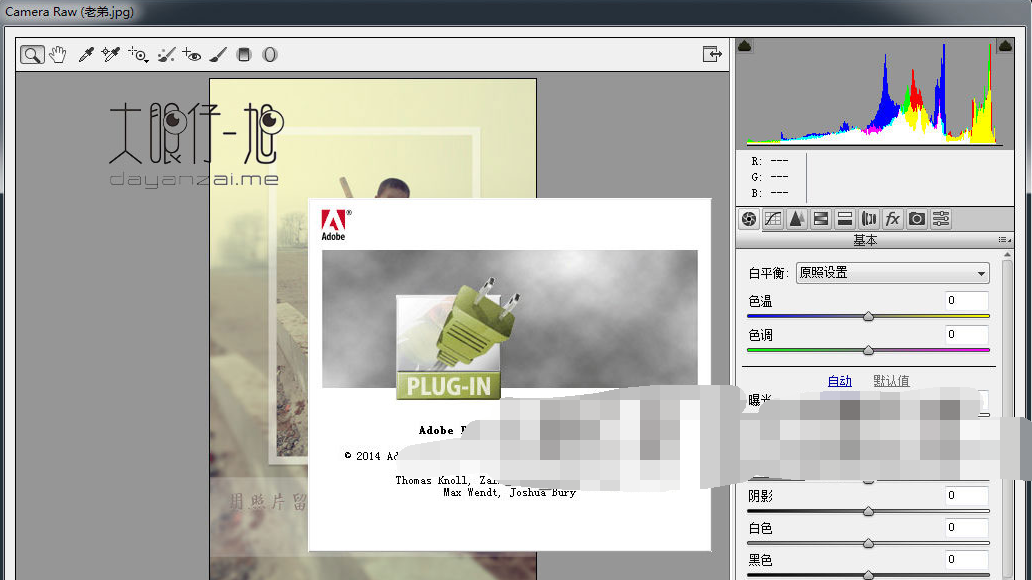Image resolution: width=1032 pixels, height=580 pixels.
Task: Click the 'B: ---' readout
Action: click(769, 193)
